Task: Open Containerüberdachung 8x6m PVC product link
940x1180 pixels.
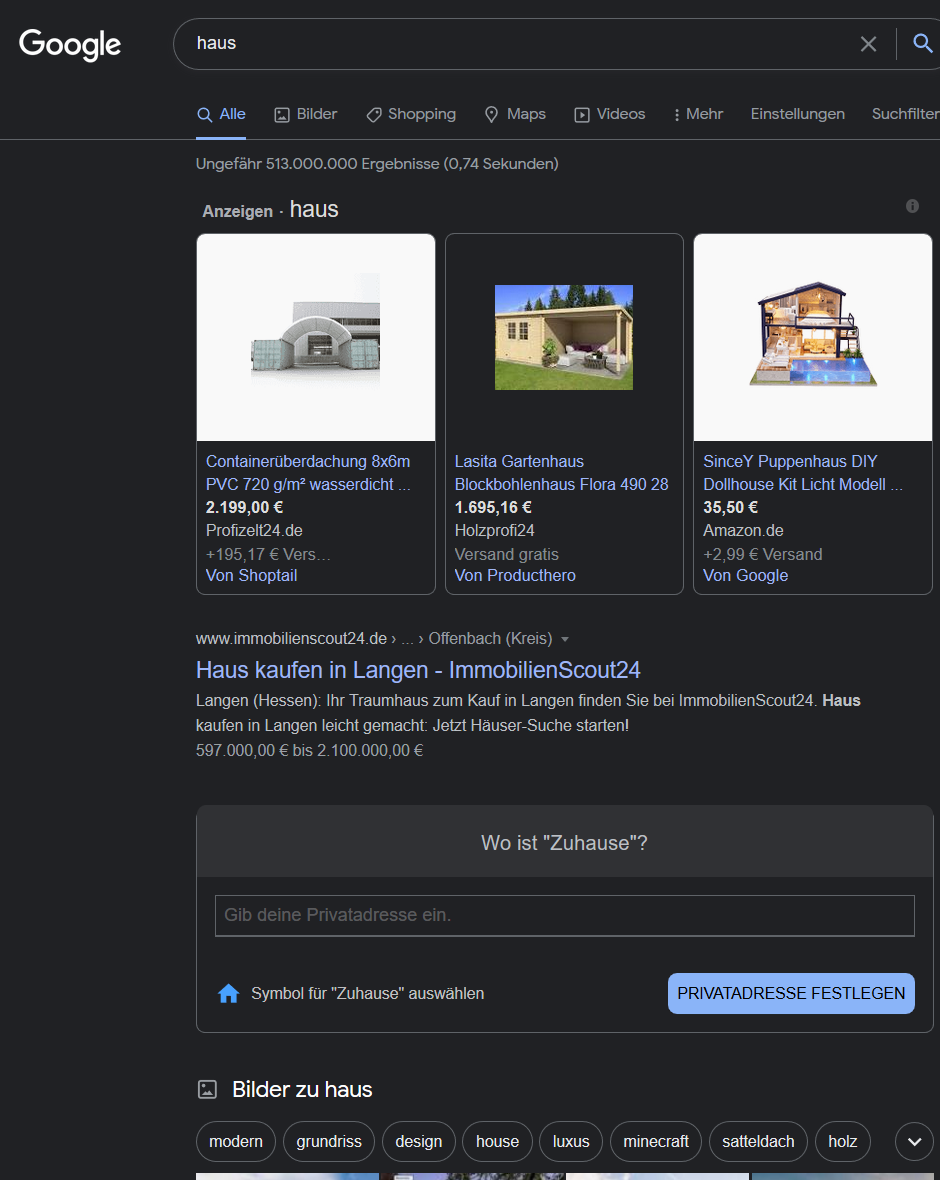Action: point(309,473)
